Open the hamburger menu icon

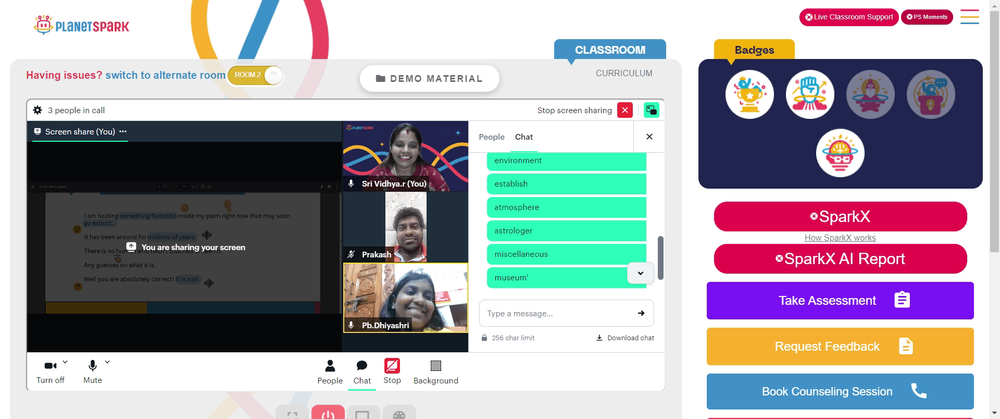click(969, 17)
